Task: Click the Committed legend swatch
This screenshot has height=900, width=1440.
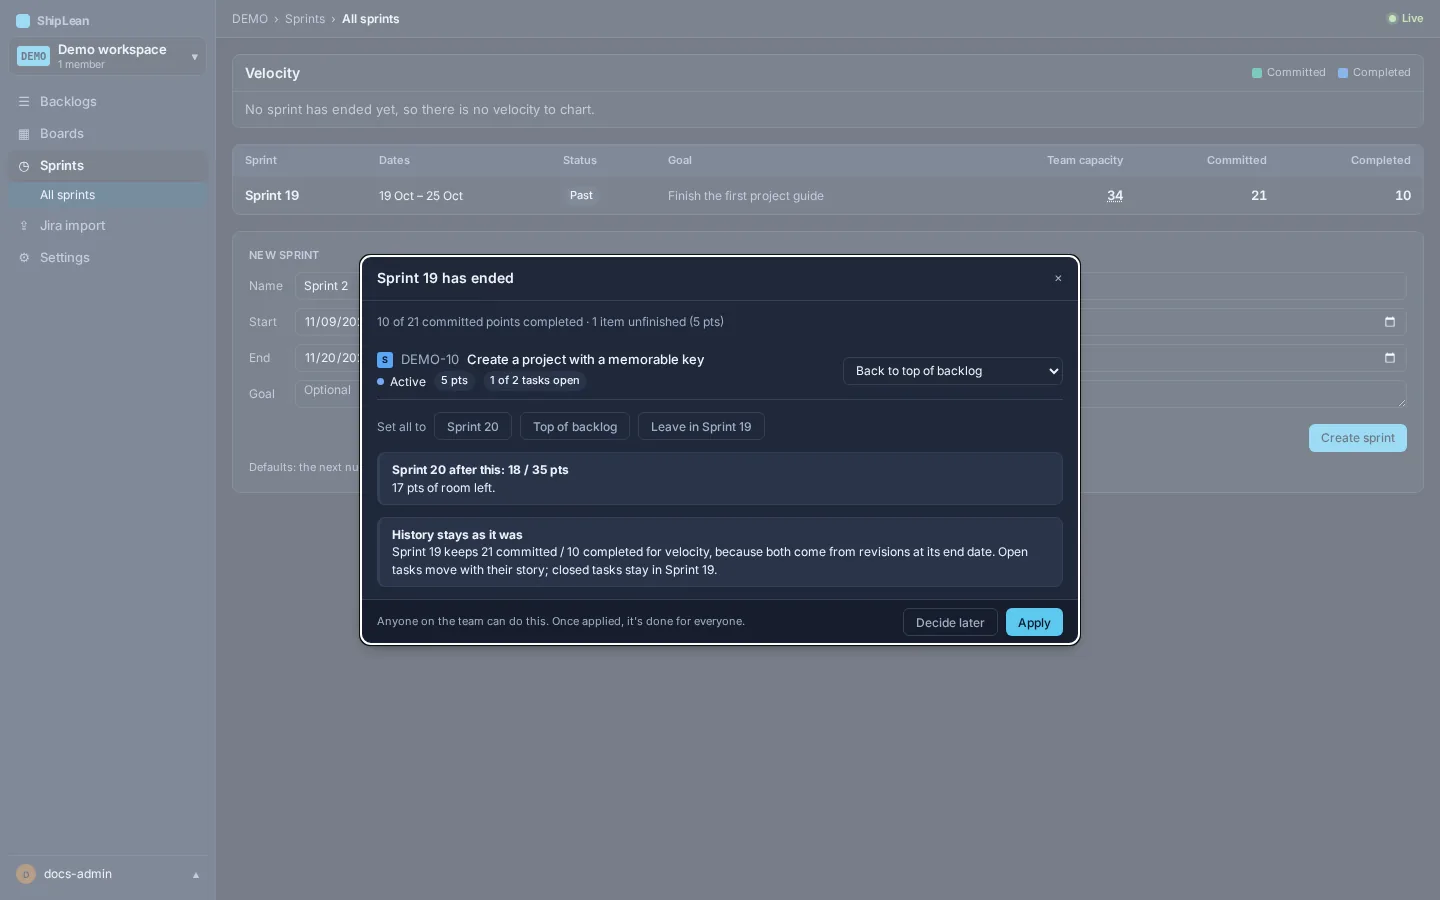Action: (1257, 73)
